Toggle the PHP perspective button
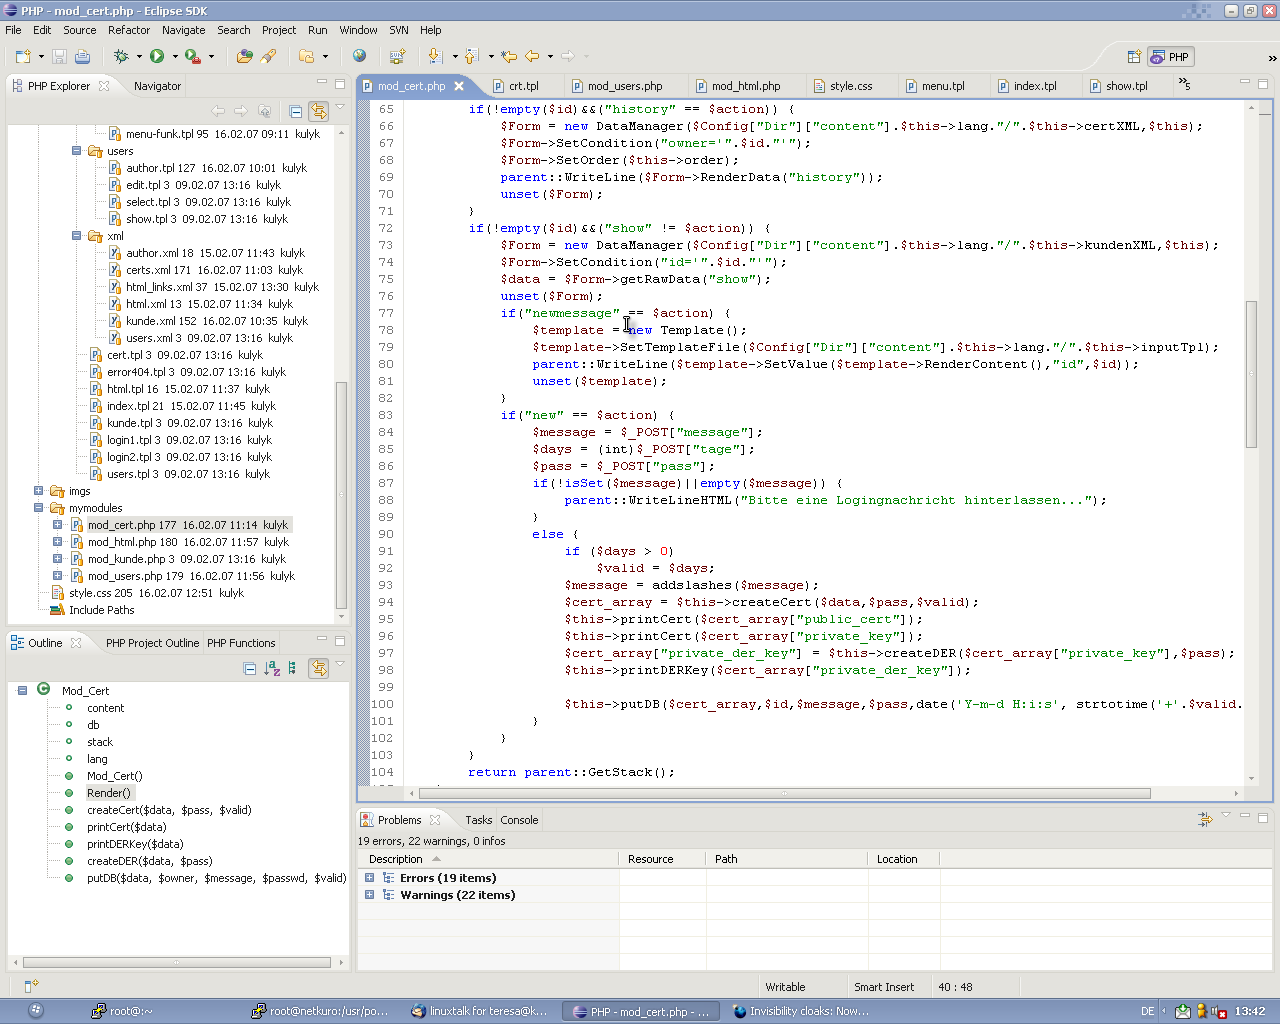 click(1171, 57)
